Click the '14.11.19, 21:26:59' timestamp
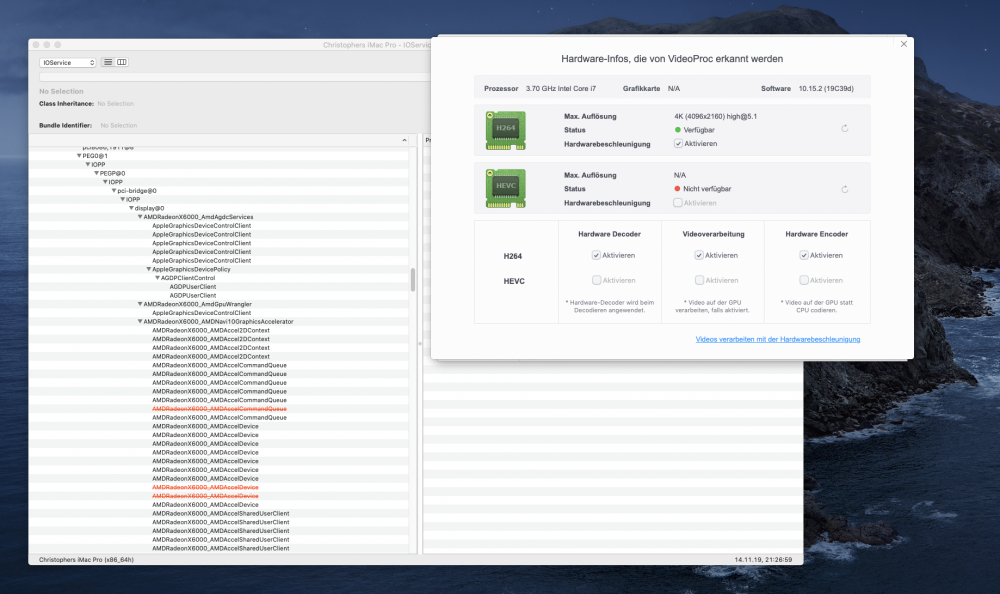This screenshot has height=594, width=1000. coord(763,560)
